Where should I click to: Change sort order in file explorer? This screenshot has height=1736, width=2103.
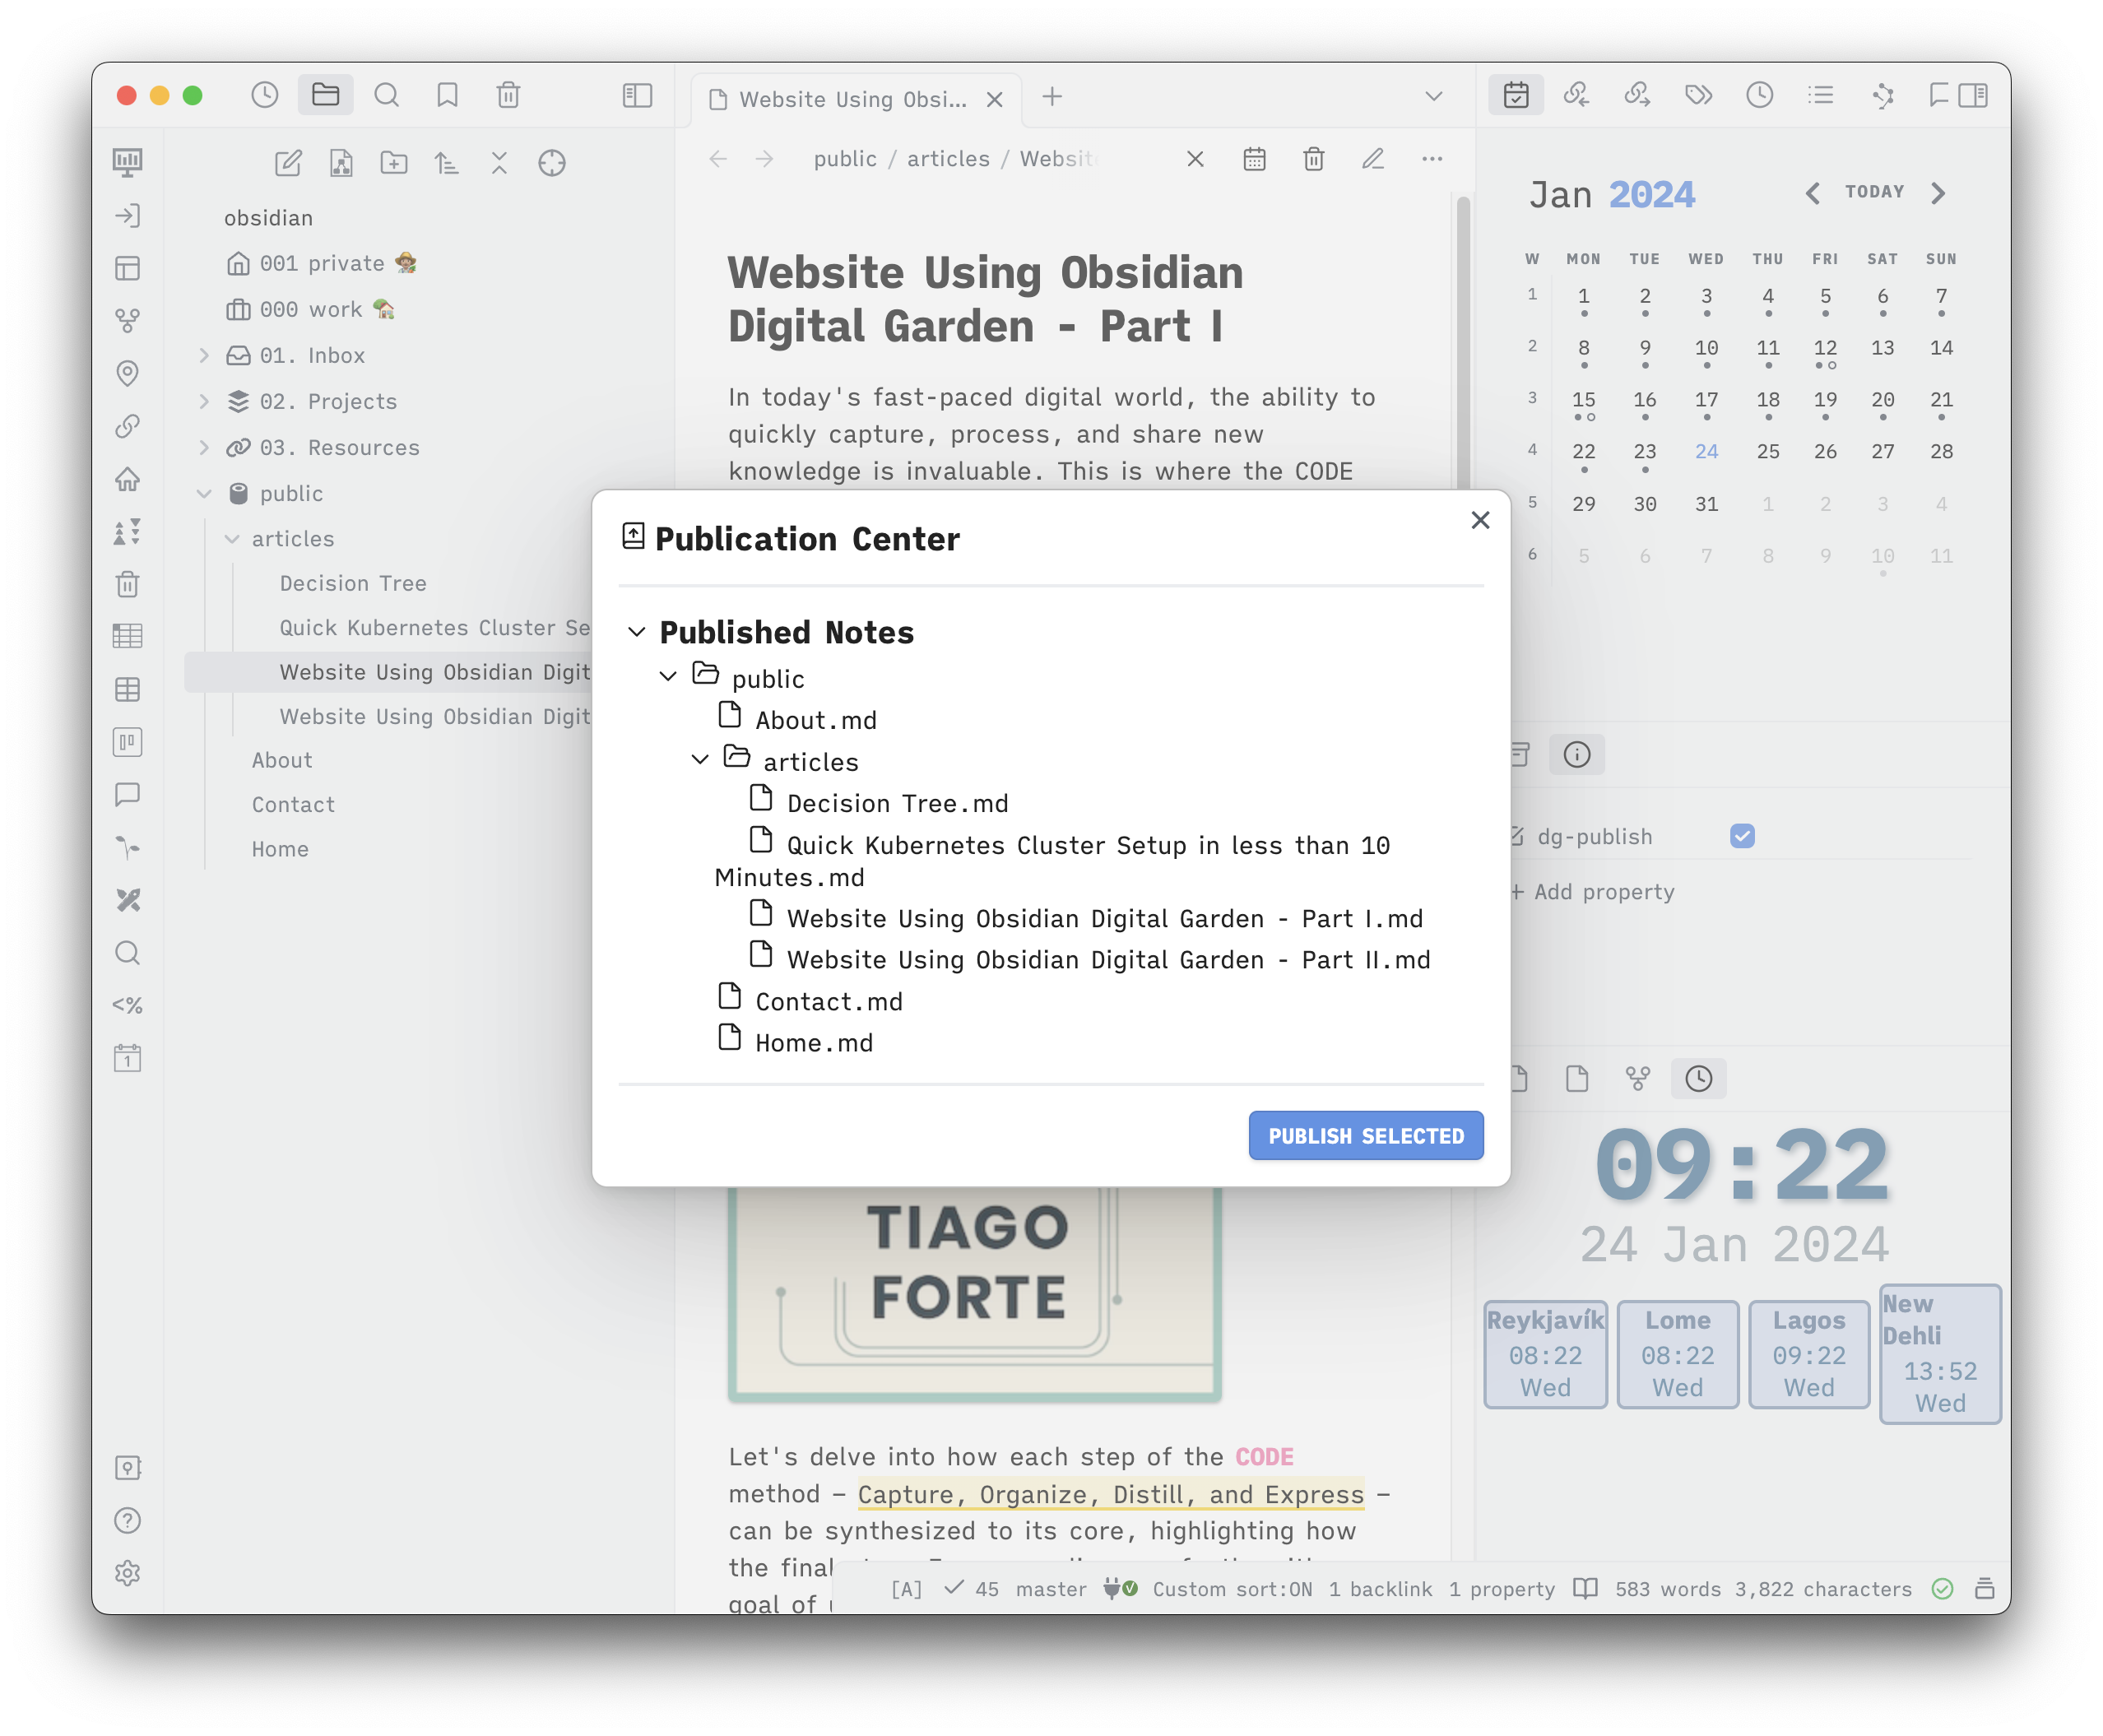click(x=447, y=163)
